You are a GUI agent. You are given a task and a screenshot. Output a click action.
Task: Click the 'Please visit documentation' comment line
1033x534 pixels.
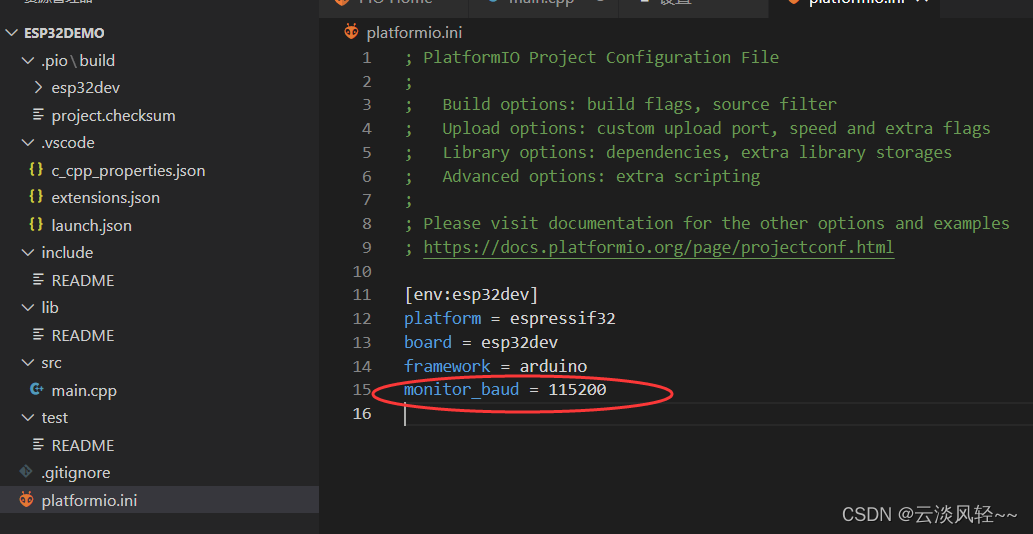[x=707, y=224]
